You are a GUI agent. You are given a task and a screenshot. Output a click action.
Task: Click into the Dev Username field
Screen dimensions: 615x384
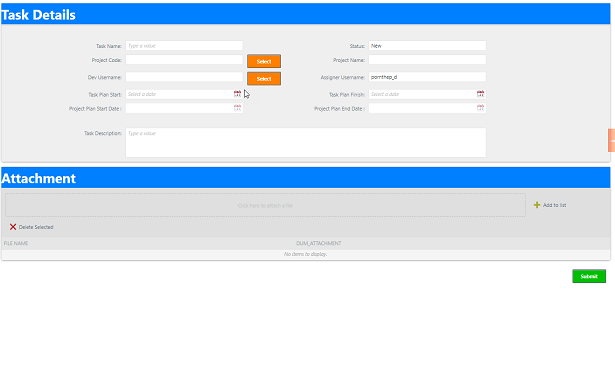coord(184,77)
